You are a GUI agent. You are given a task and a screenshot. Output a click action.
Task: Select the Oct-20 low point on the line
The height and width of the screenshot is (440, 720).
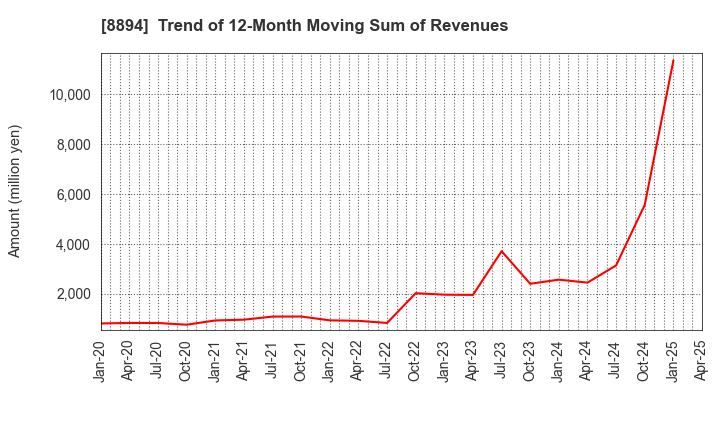186,325
